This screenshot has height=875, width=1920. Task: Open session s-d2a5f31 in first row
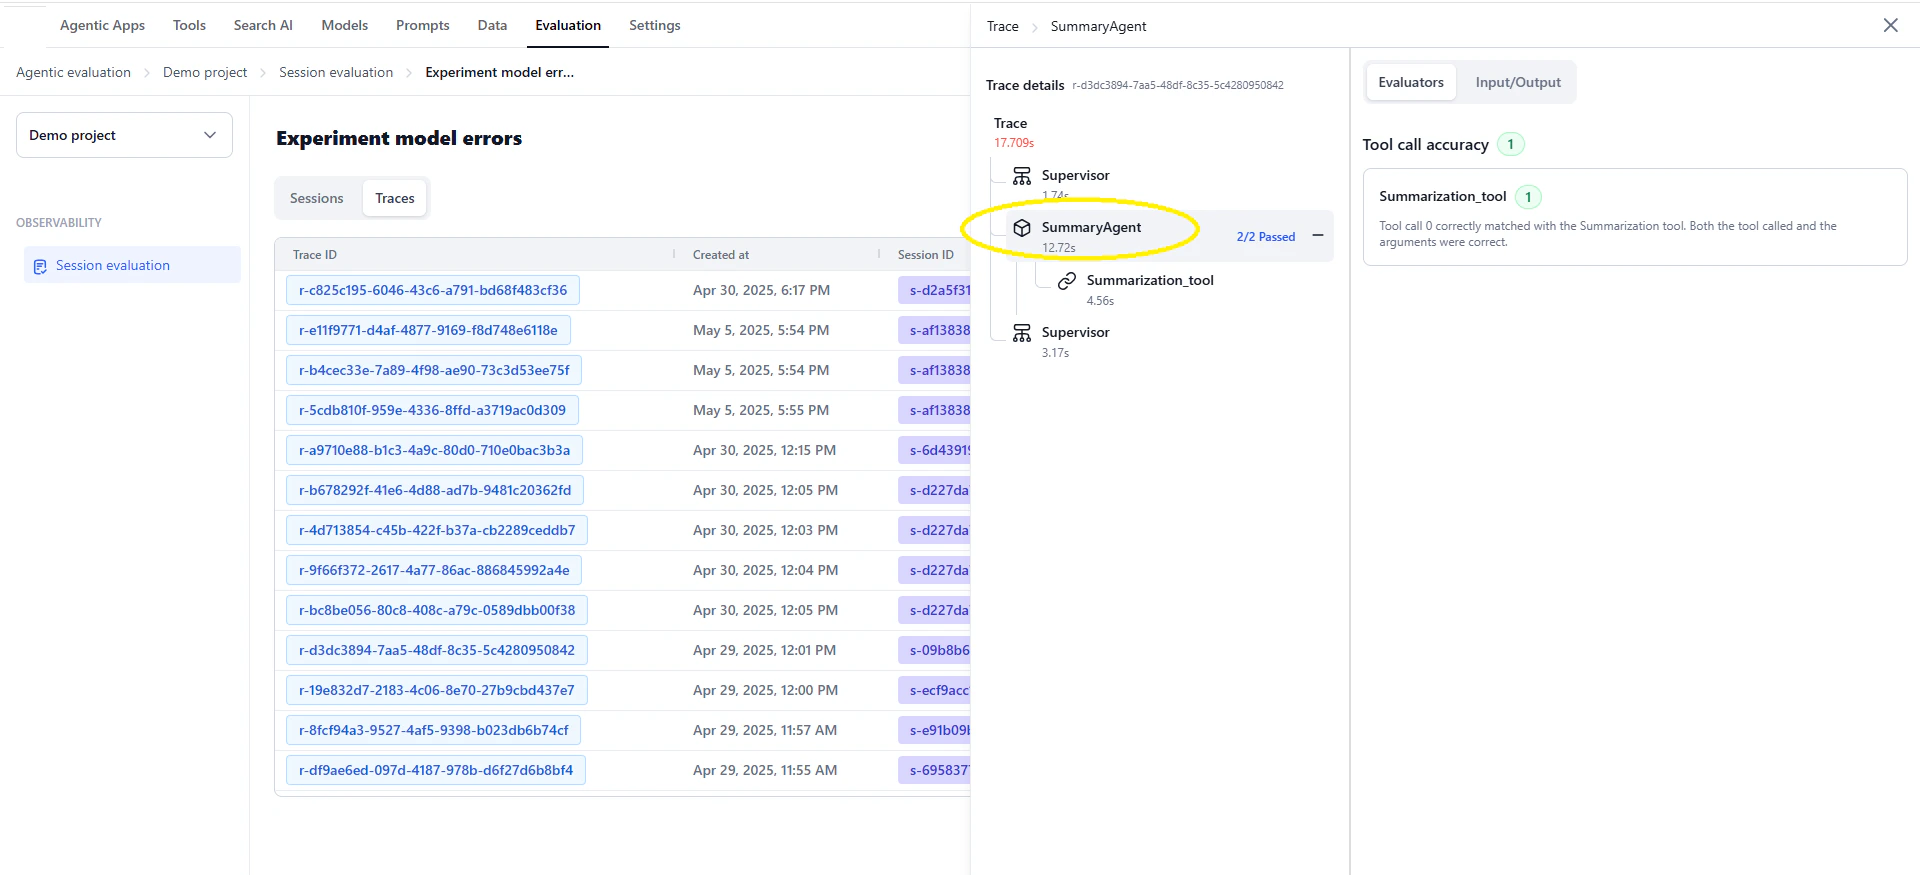pos(935,290)
